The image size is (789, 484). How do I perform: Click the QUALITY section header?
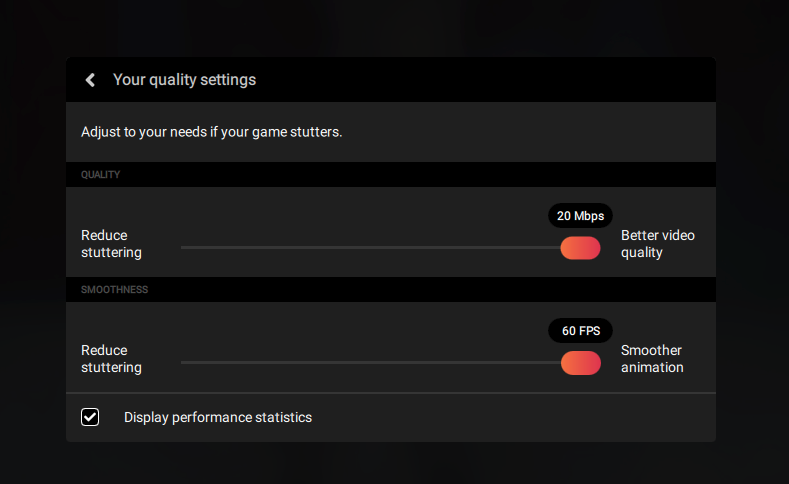pos(100,175)
